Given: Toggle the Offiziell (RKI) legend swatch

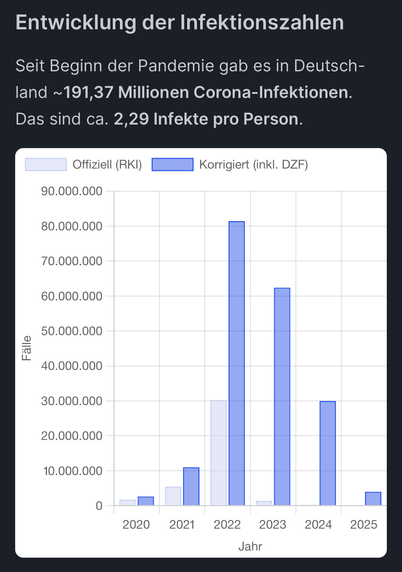Looking at the screenshot, I should point(46,165).
